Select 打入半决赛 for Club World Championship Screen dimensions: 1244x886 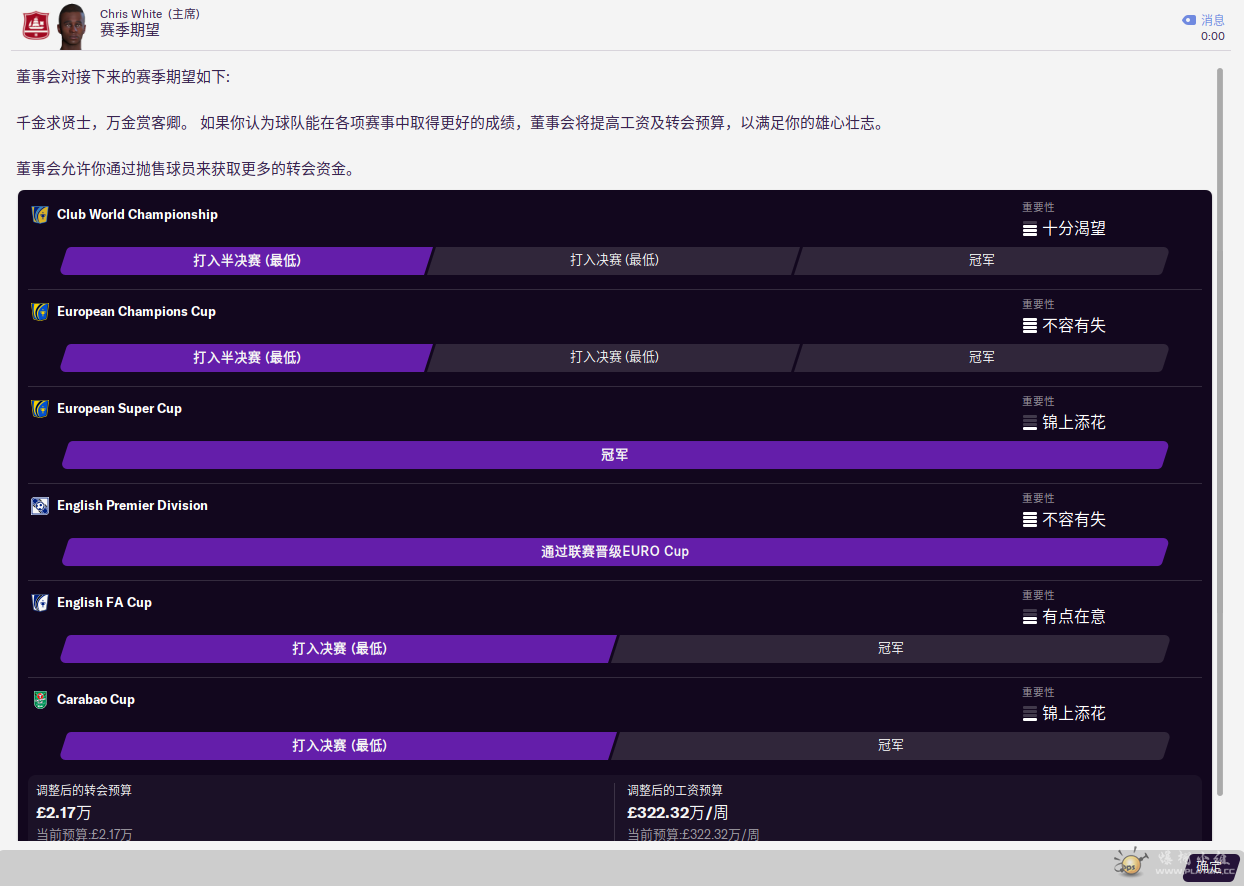tap(246, 261)
